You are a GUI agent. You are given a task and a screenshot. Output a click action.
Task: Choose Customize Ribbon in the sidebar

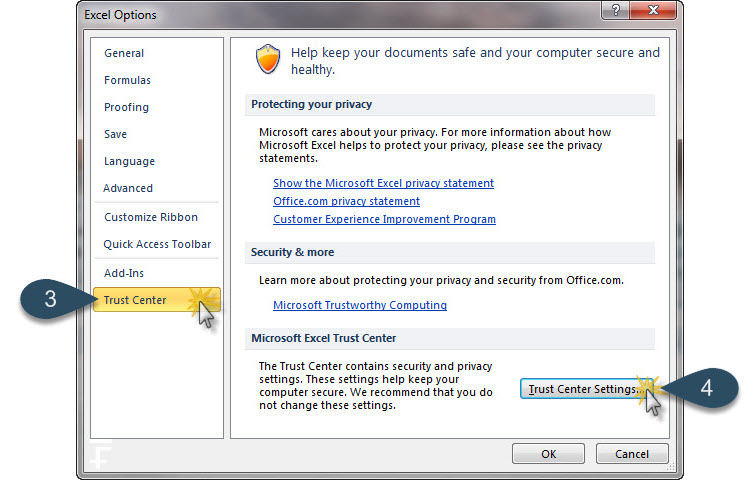[x=151, y=217]
